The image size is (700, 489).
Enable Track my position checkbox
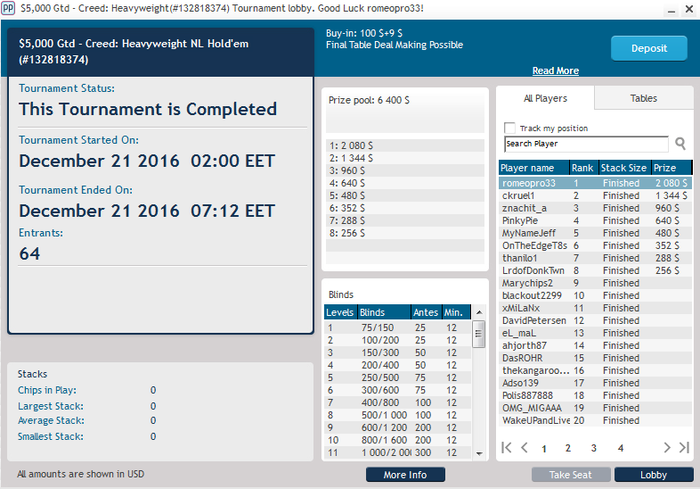(x=509, y=128)
